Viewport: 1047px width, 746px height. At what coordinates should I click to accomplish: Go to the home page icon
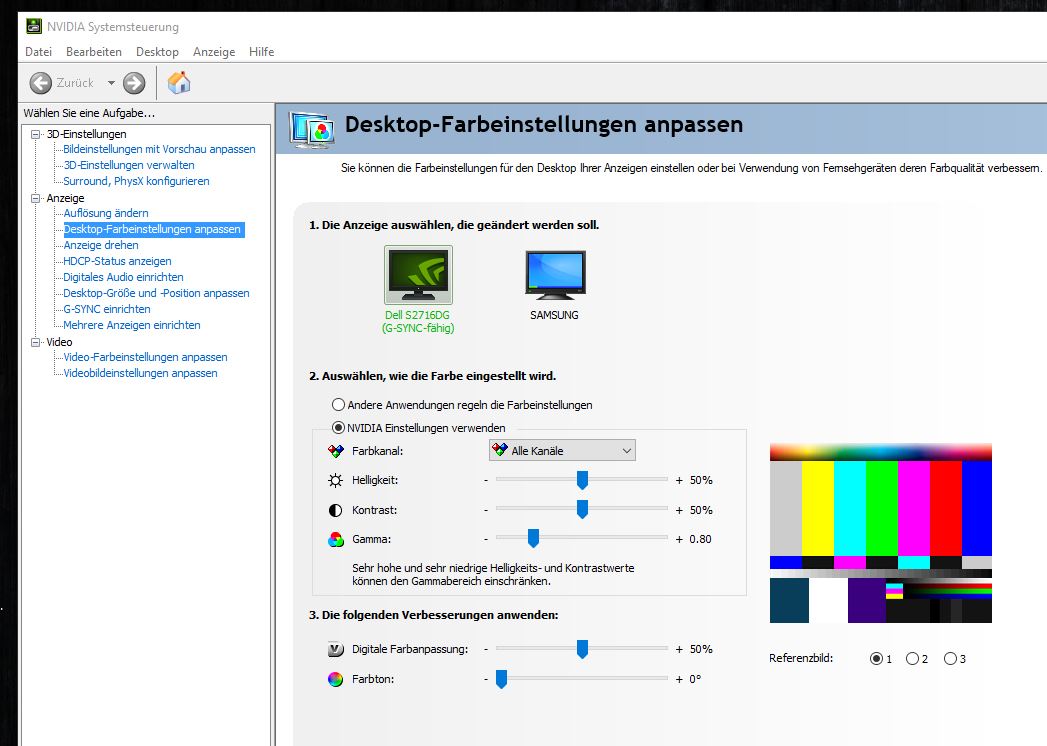(179, 83)
